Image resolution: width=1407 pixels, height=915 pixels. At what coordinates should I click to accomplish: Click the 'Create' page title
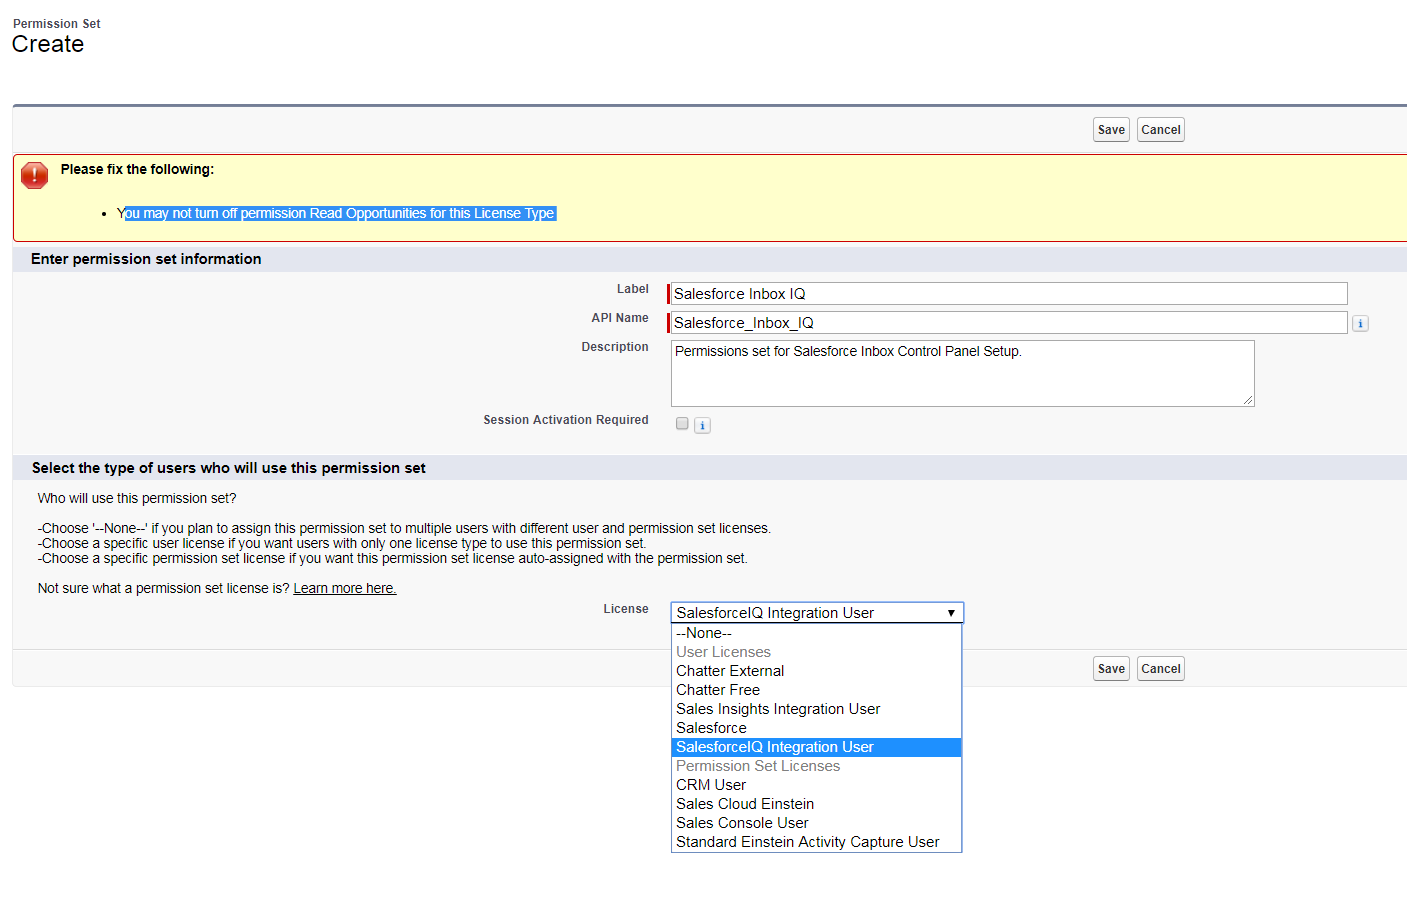coord(48,44)
